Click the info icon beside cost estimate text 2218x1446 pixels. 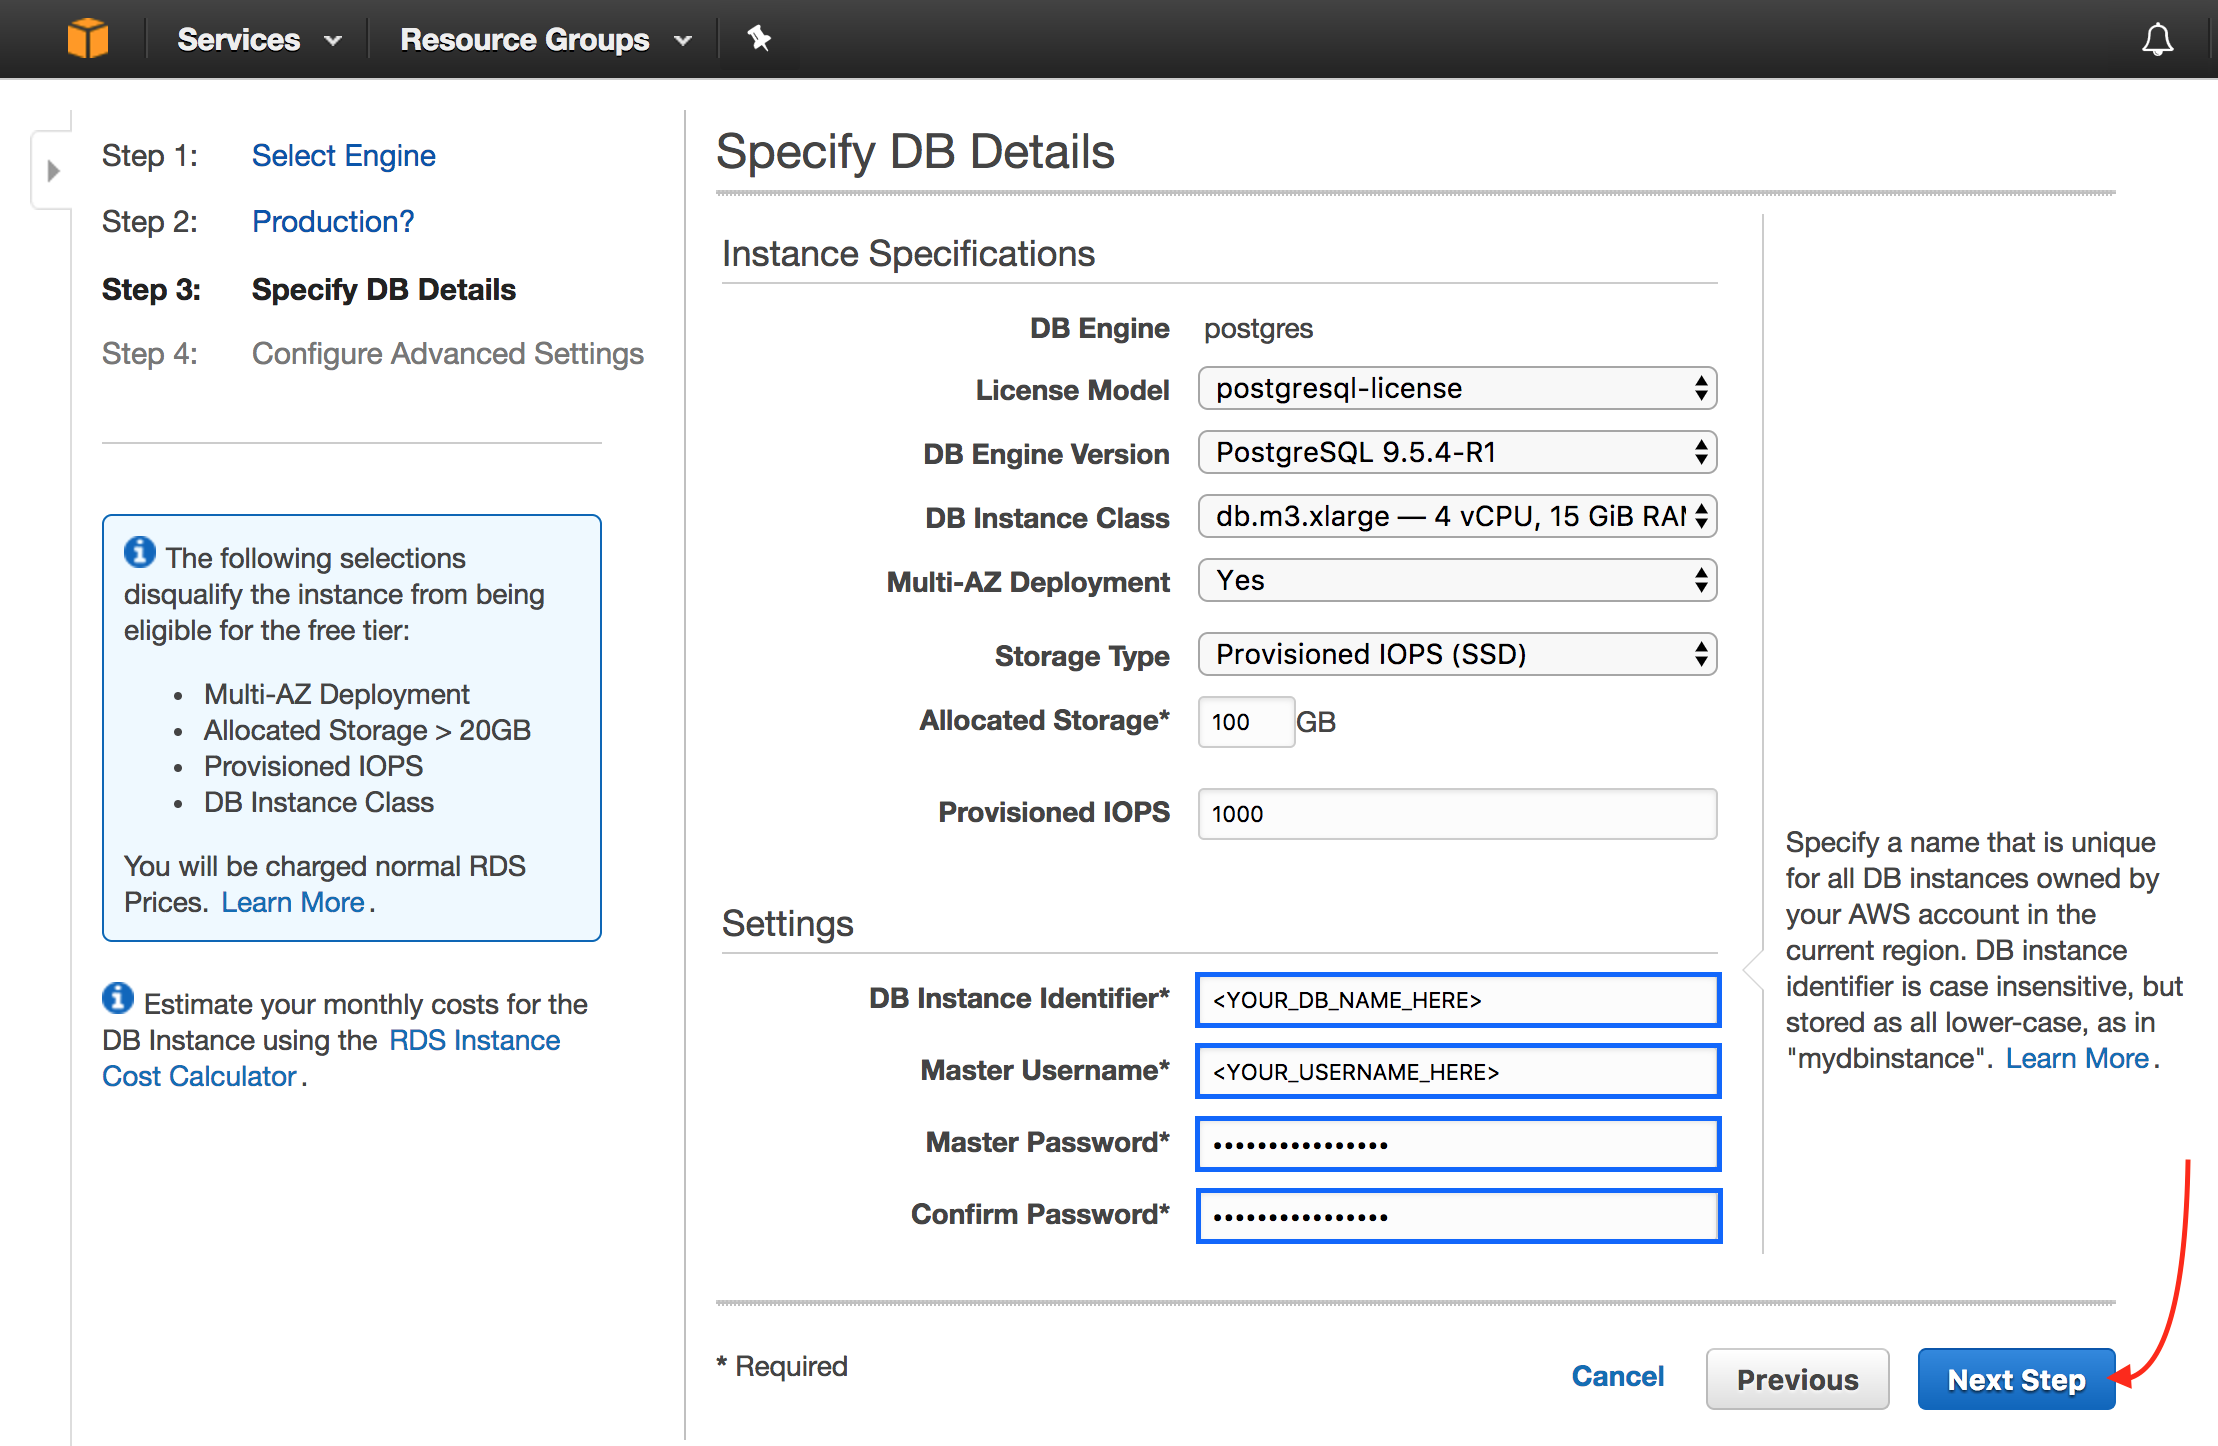(x=118, y=998)
